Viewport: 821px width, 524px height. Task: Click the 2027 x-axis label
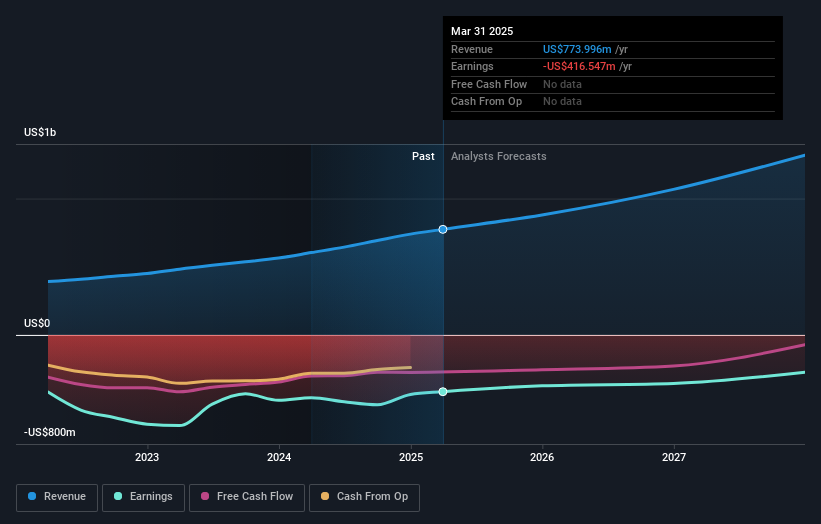coord(674,457)
